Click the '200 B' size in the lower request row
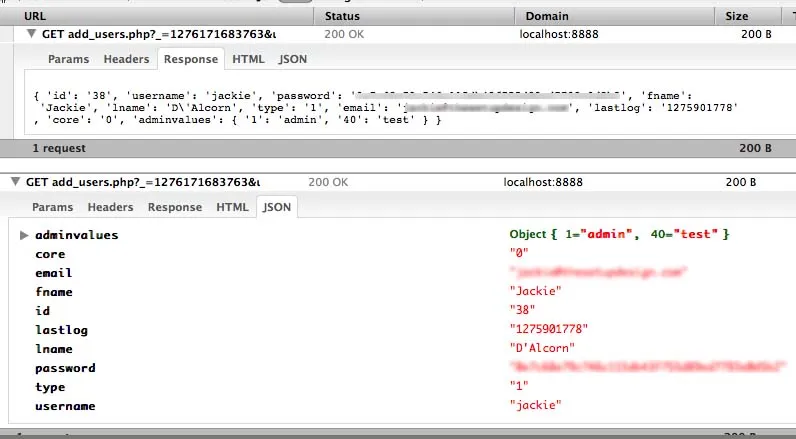The width and height of the screenshot is (796, 439). (x=741, y=182)
